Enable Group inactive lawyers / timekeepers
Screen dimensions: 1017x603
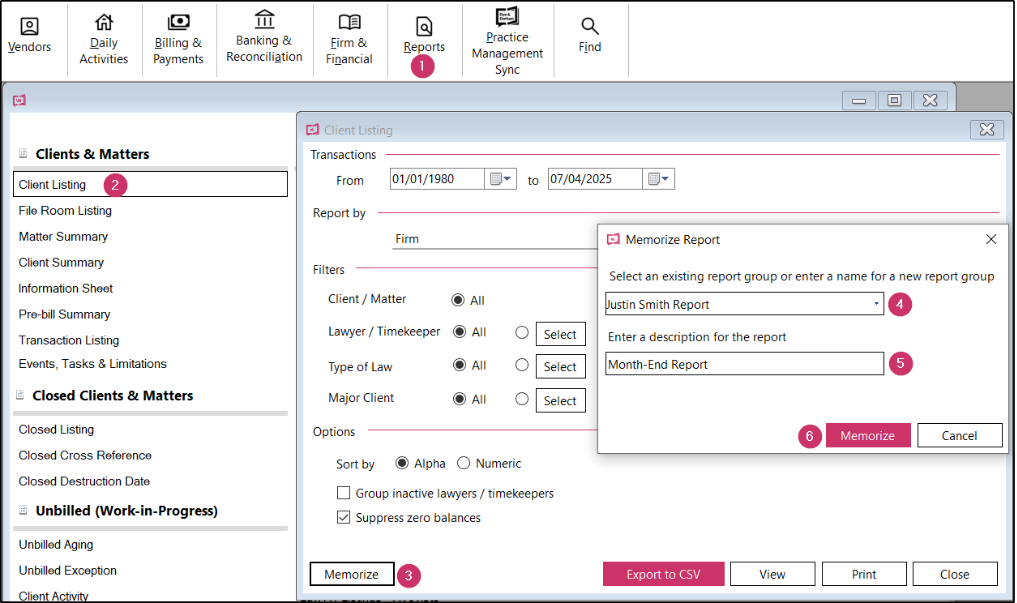coord(344,493)
